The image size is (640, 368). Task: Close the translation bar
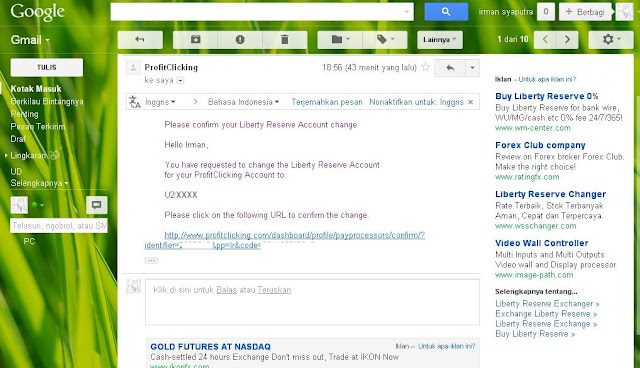coord(471,102)
